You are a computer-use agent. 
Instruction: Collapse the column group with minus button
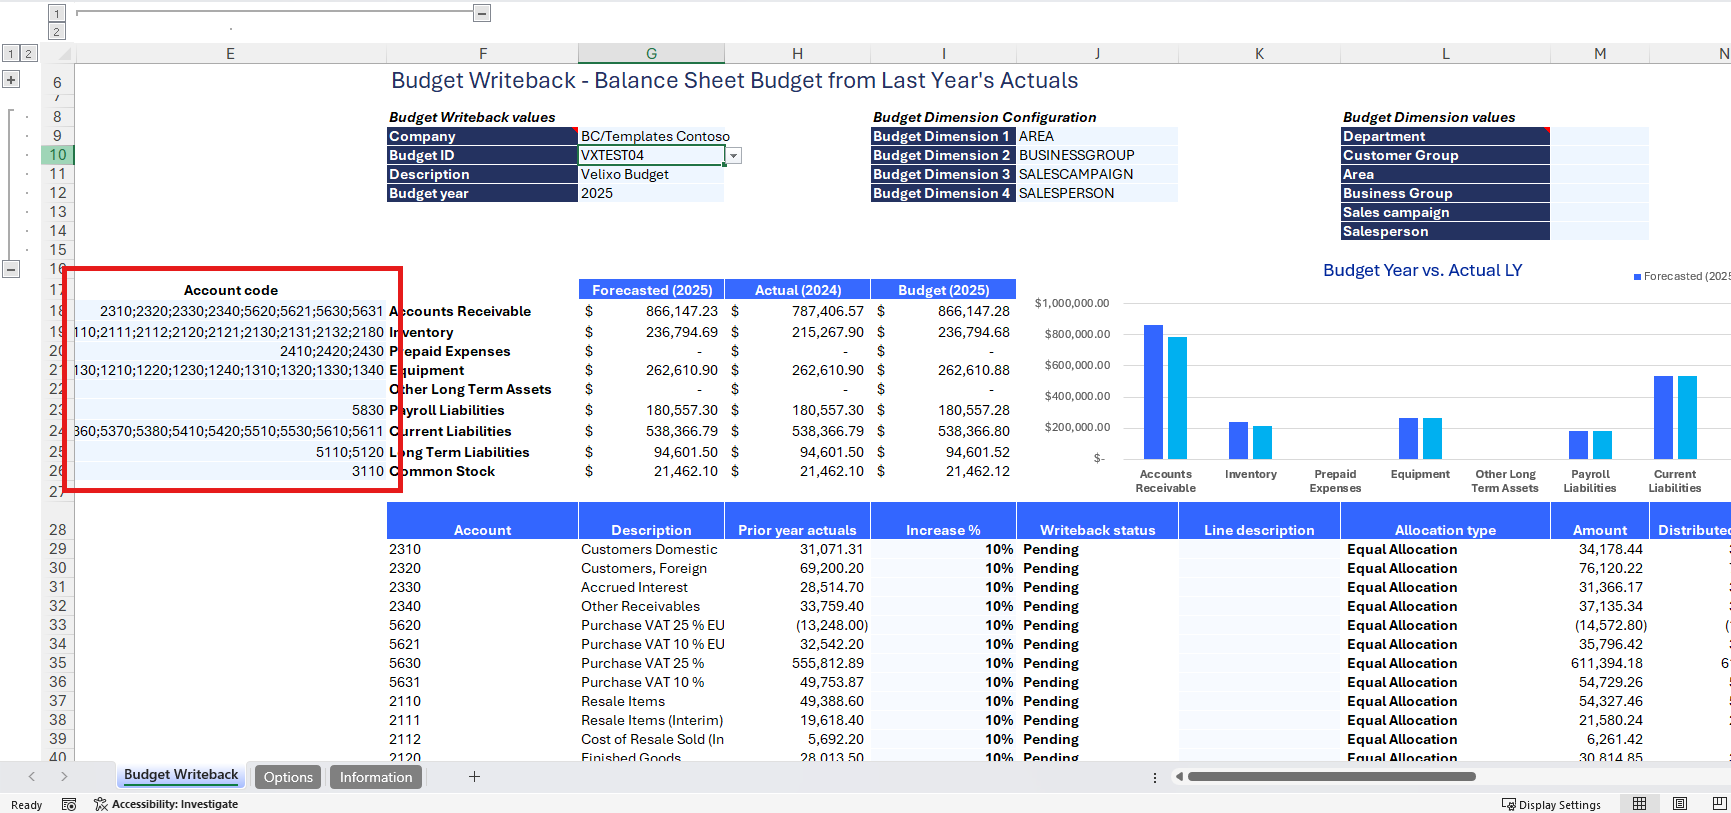click(x=482, y=13)
